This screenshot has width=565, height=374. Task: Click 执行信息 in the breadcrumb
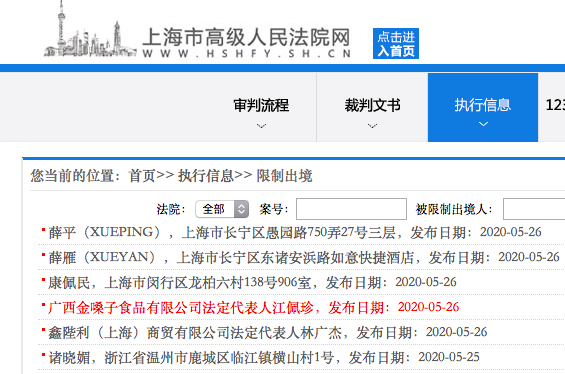pos(206,176)
